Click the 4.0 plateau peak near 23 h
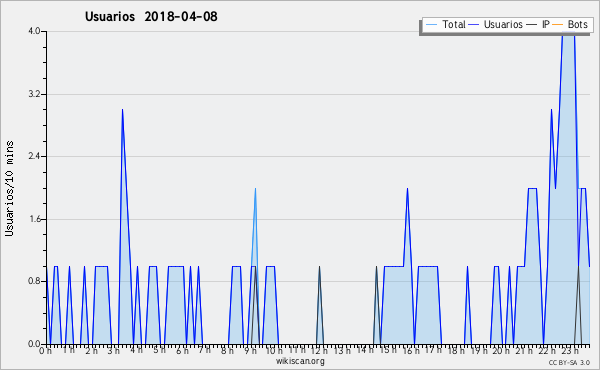 point(568,33)
